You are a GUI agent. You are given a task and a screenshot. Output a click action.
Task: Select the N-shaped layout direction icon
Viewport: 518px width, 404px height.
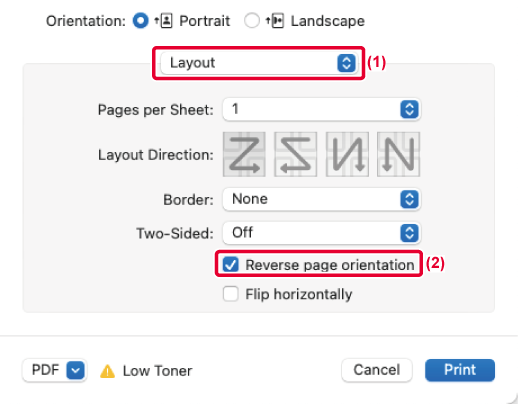(x=398, y=154)
